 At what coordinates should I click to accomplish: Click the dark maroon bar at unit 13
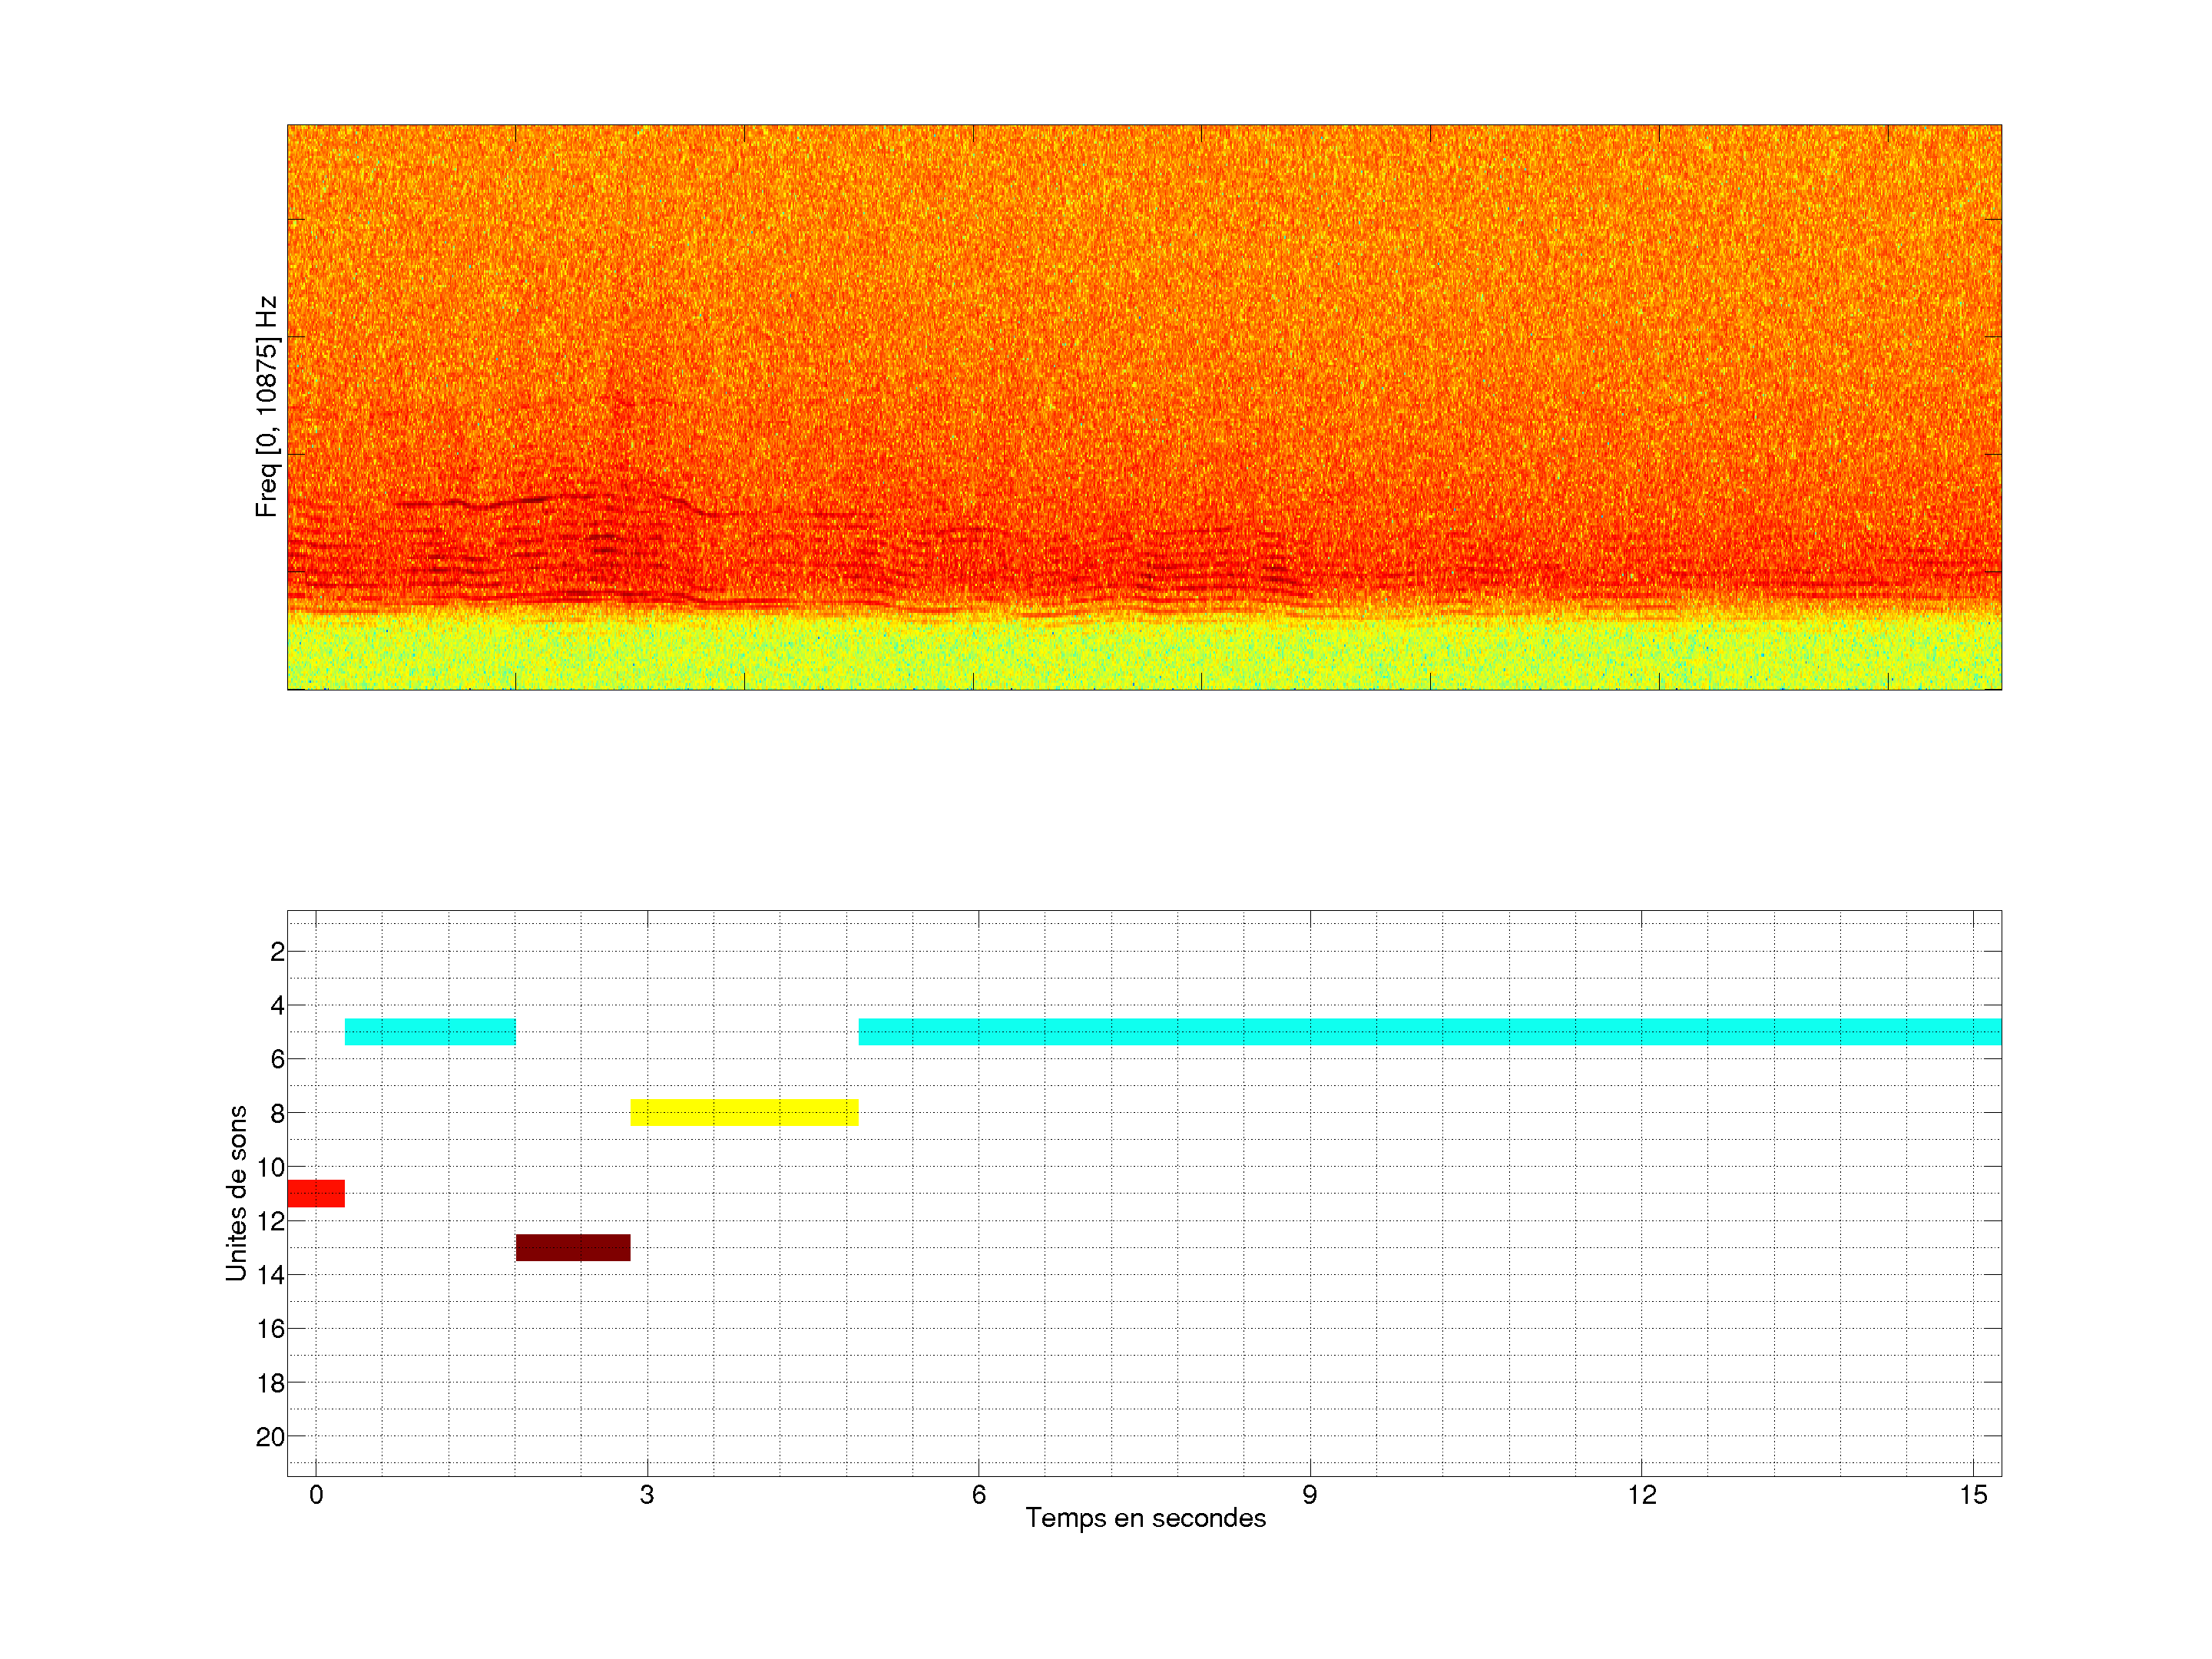coord(573,1247)
